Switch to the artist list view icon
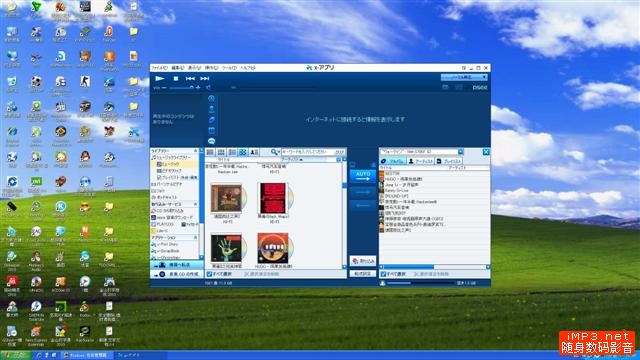 pyautogui.click(x=254, y=152)
